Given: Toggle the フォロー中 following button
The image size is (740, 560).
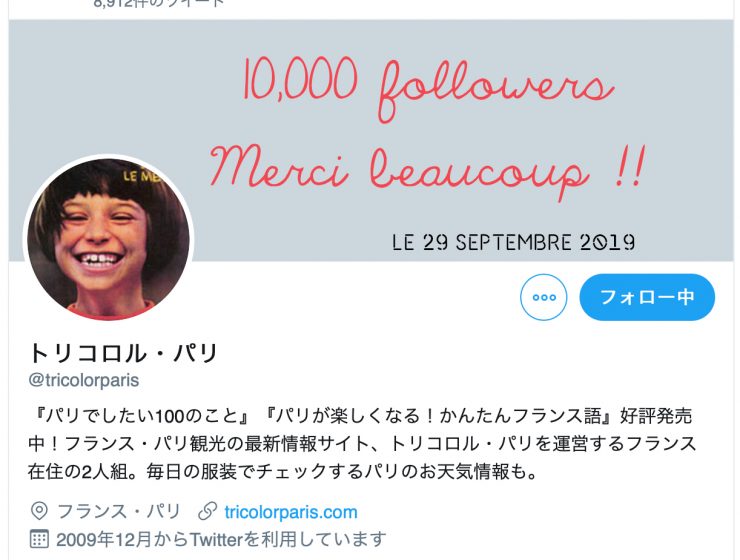Looking at the screenshot, I should (647, 297).
